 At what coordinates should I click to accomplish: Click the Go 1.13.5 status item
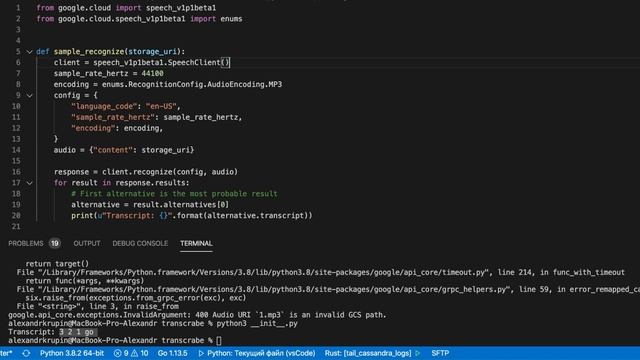point(172,353)
